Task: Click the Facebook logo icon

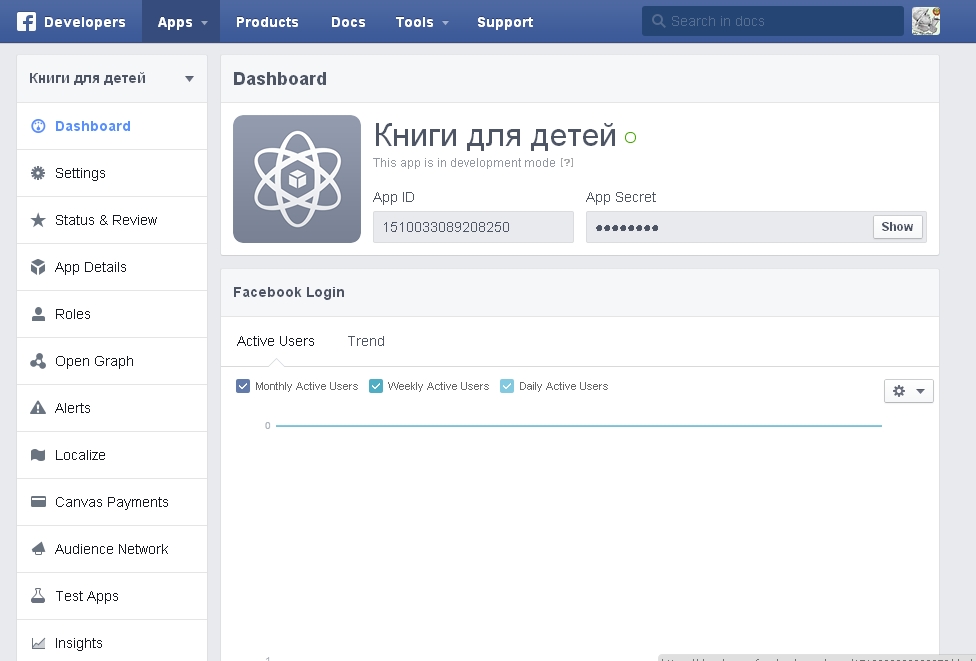Action: tap(26, 22)
